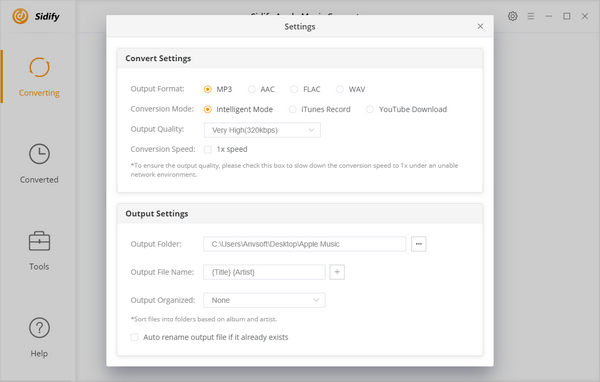Check Auto rename output file option

(134, 337)
